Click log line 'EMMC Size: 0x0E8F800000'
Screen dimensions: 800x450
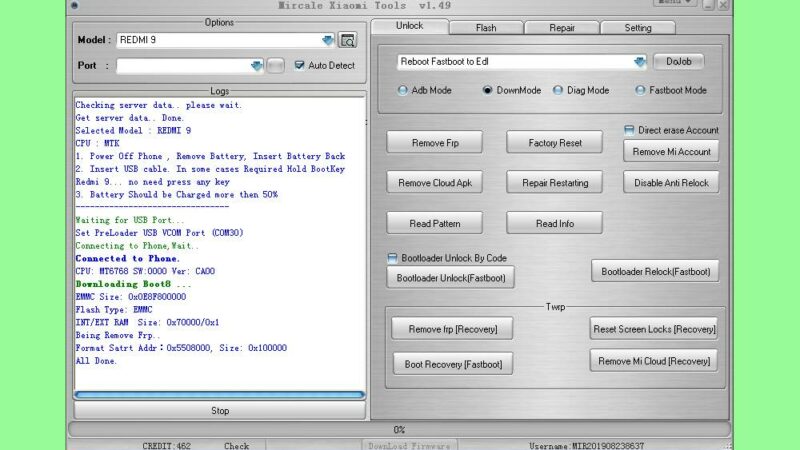click(131, 296)
